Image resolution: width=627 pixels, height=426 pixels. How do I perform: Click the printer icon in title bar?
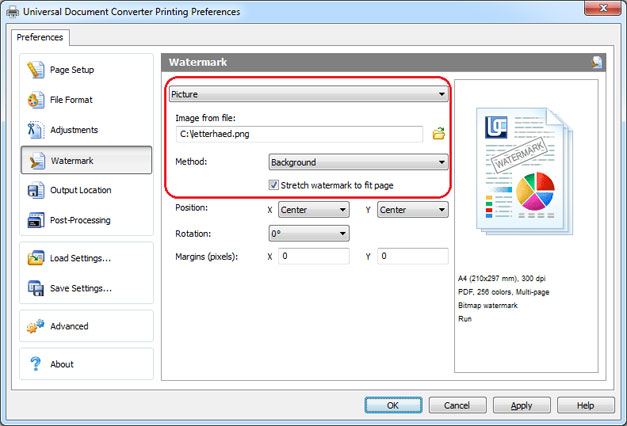12,12
